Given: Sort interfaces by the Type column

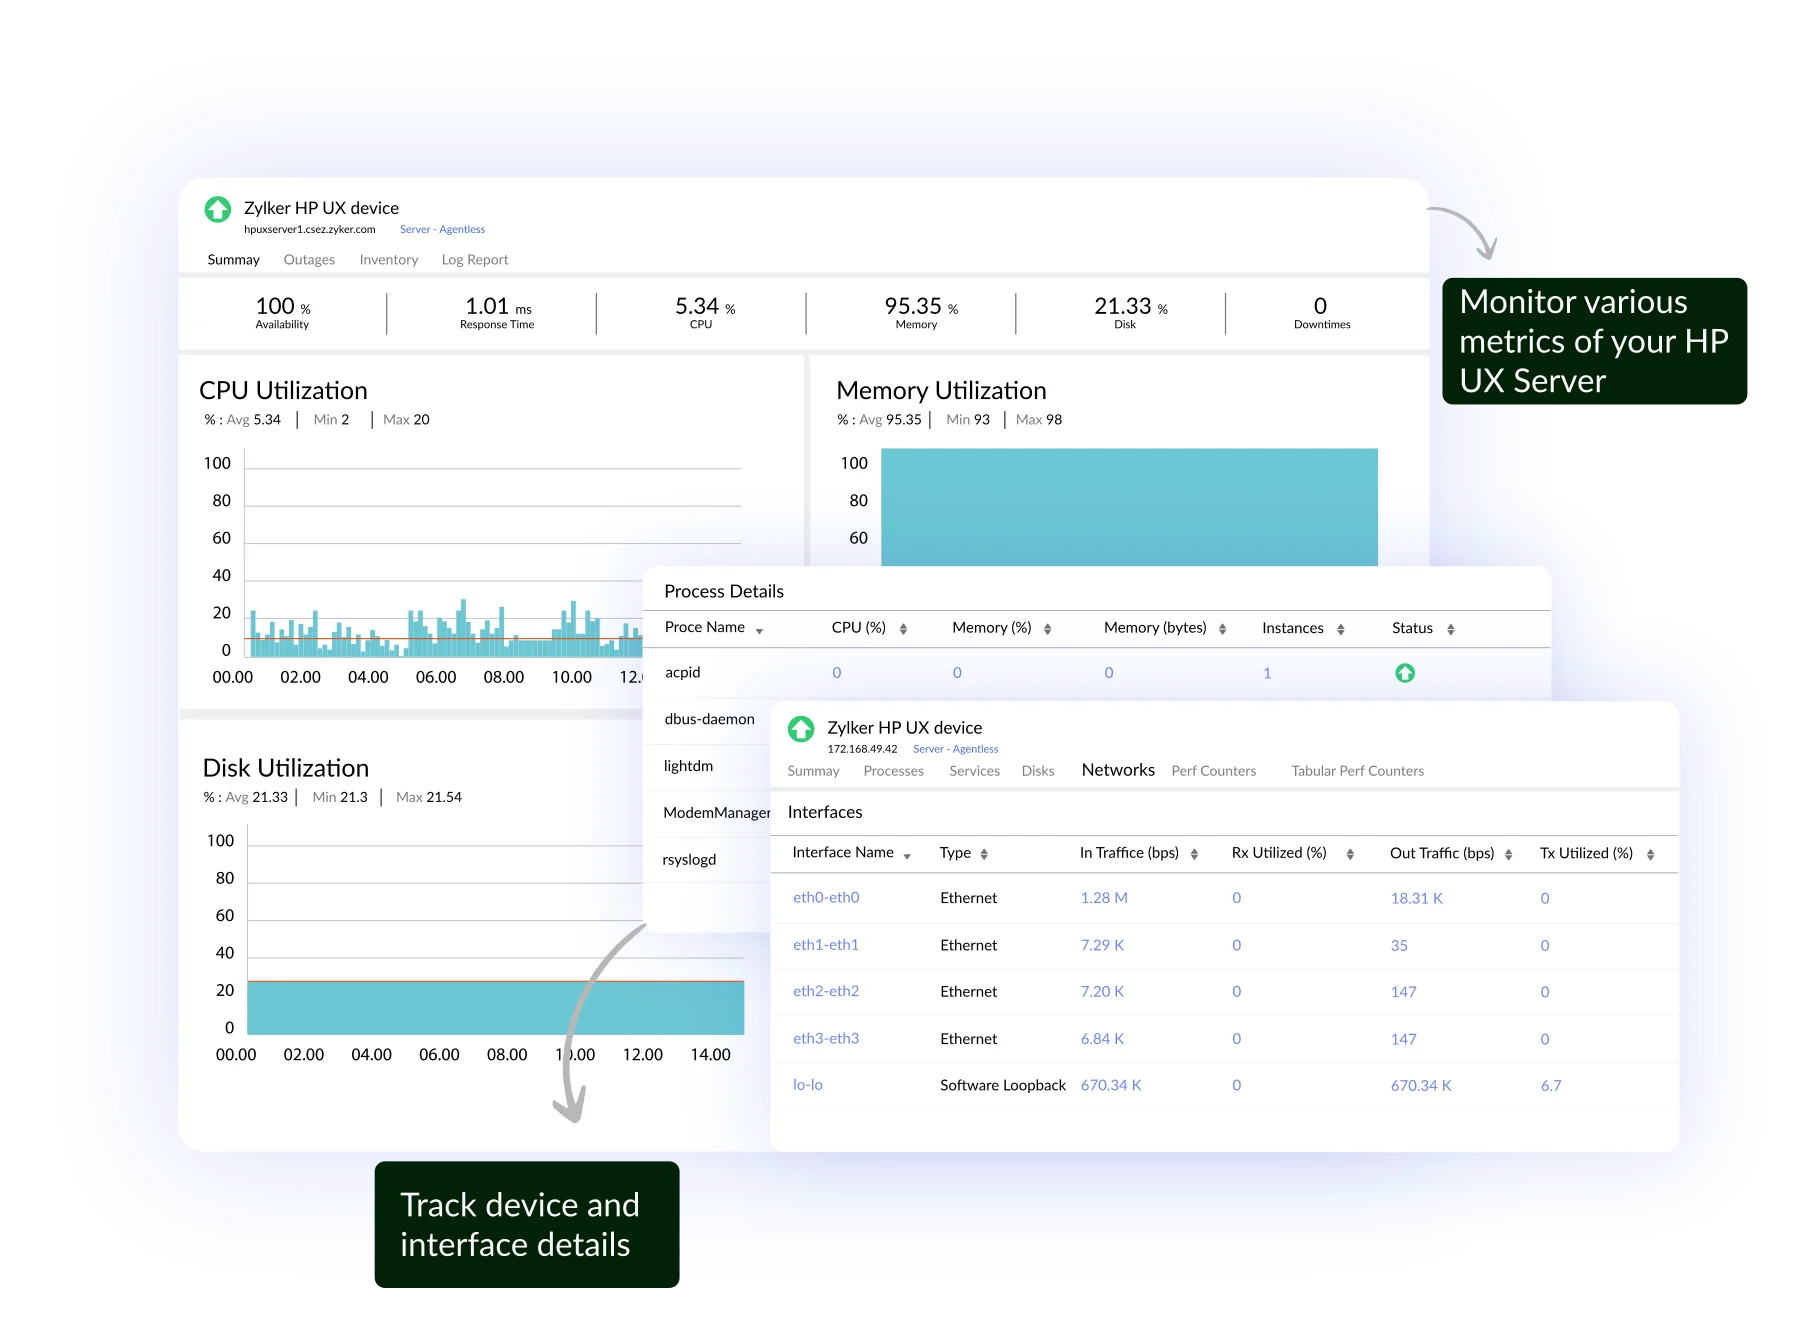Looking at the screenshot, I should (956, 853).
